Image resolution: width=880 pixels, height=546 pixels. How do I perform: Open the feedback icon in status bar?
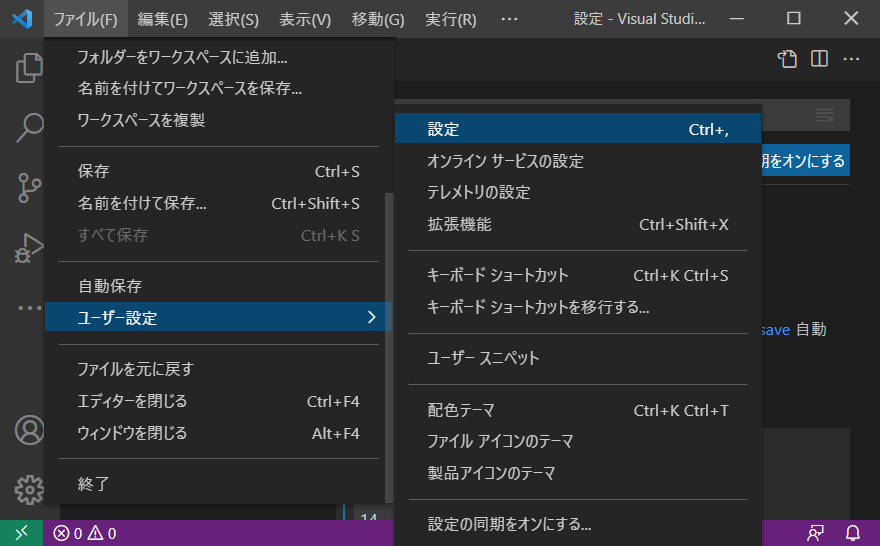click(815, 533)
